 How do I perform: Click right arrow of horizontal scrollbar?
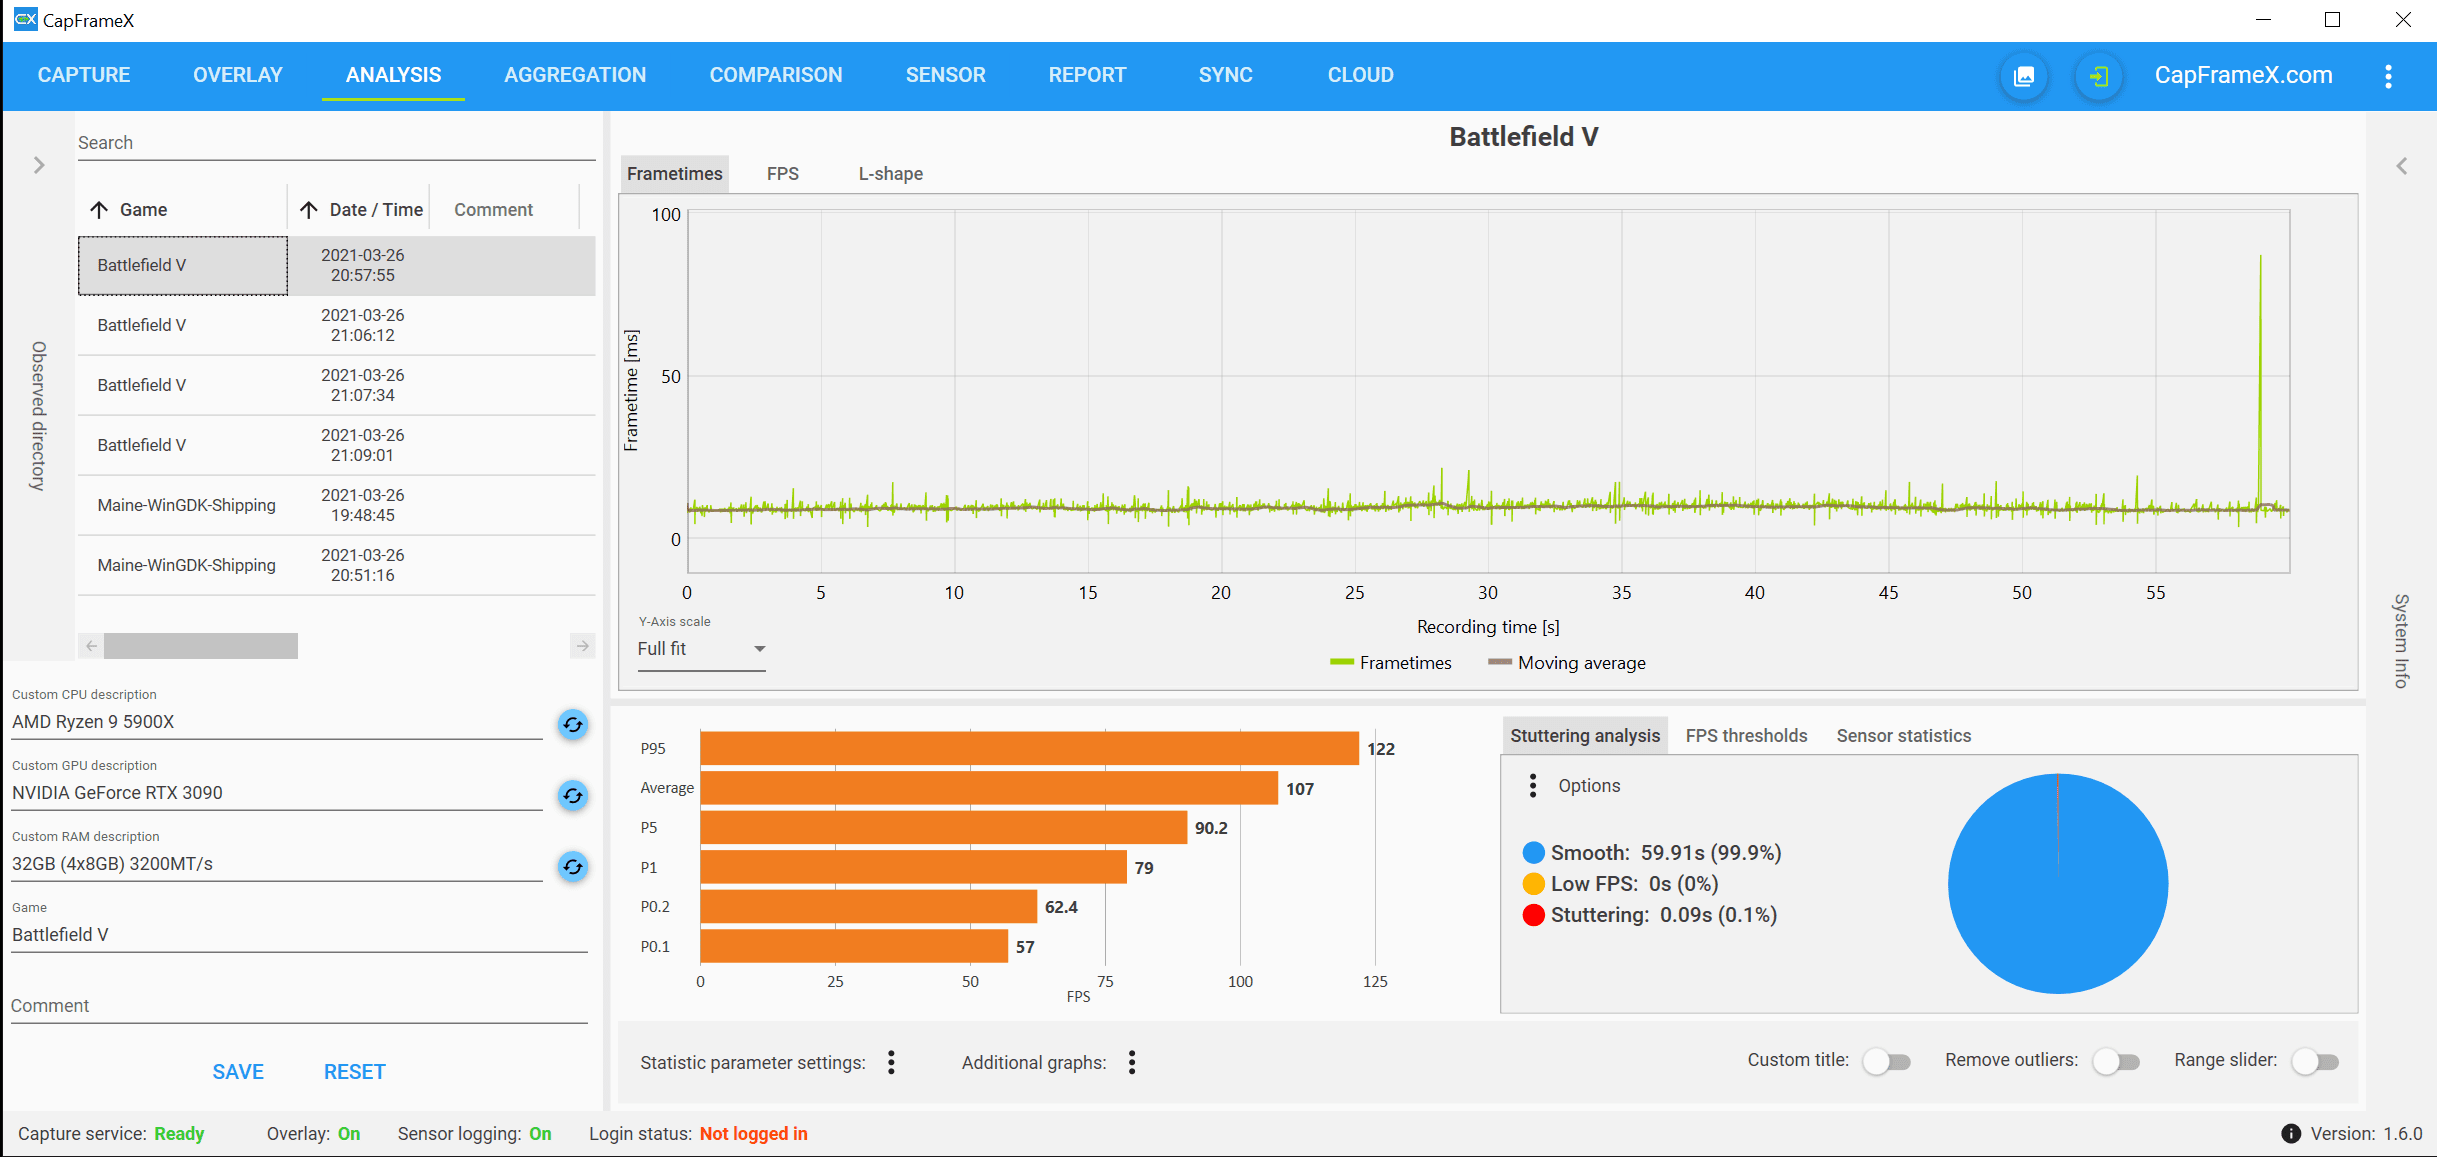pos(583,646)
